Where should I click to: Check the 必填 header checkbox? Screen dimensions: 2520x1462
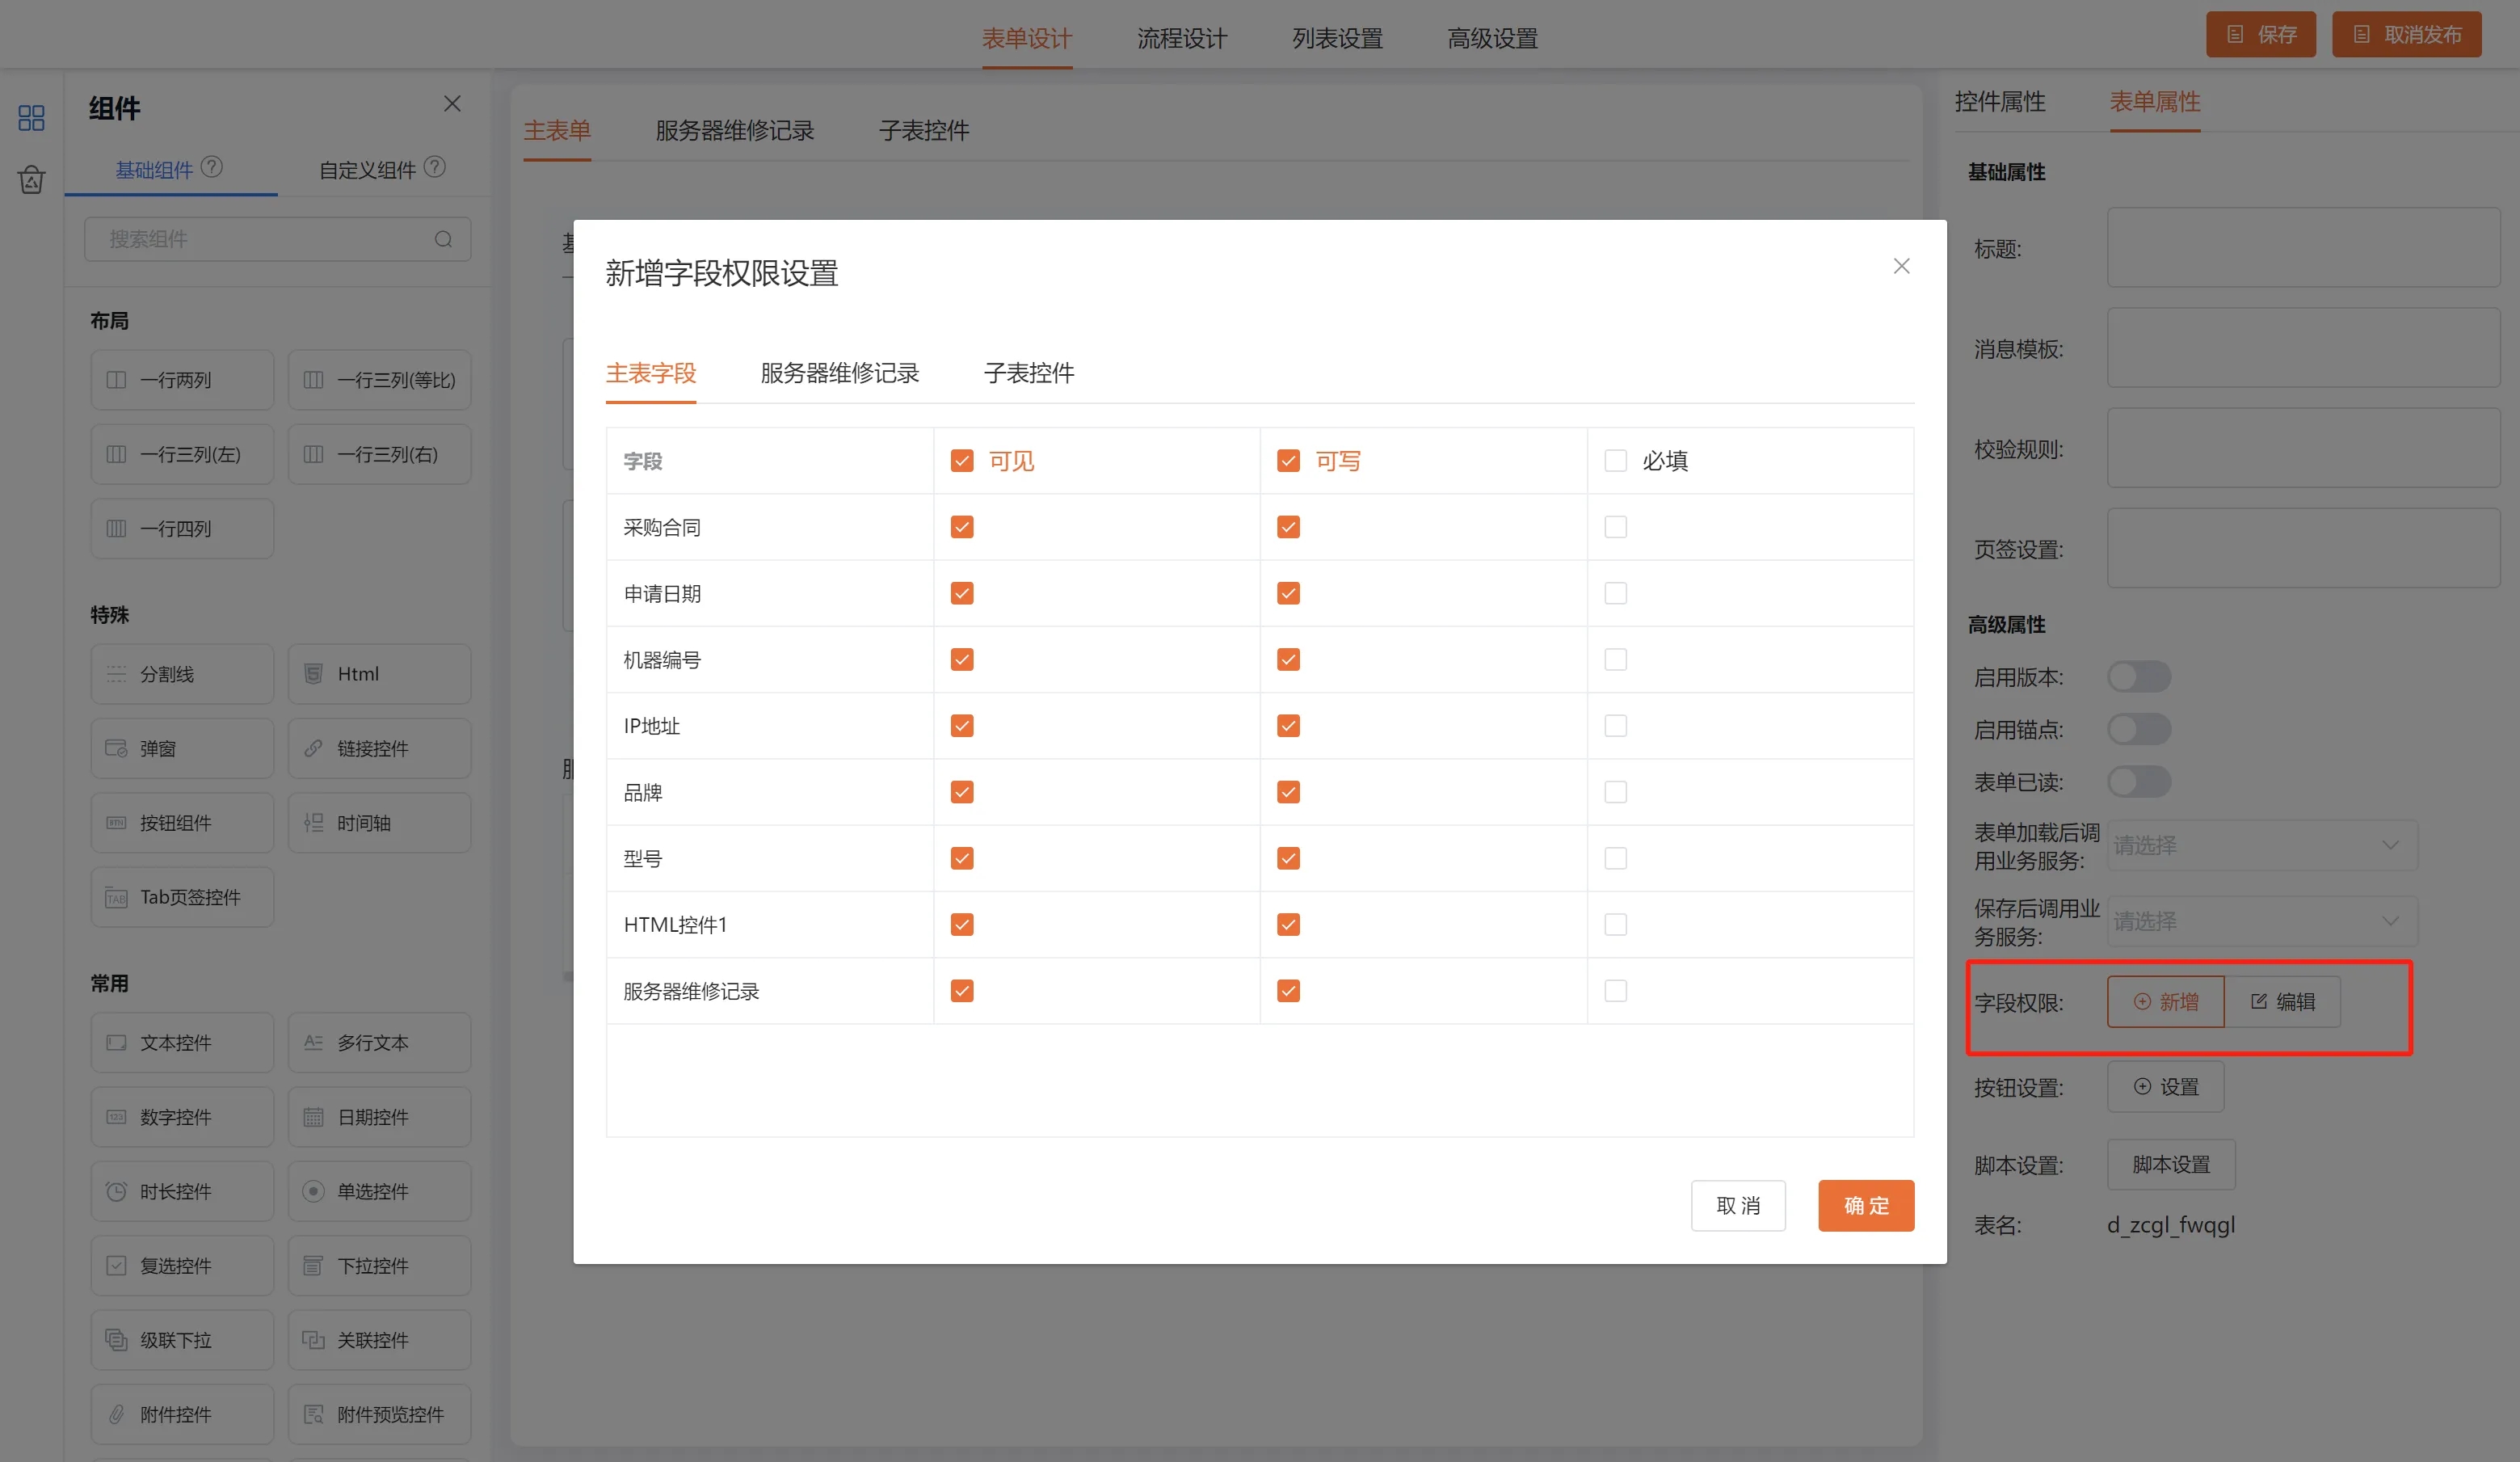coord(1615,461)
